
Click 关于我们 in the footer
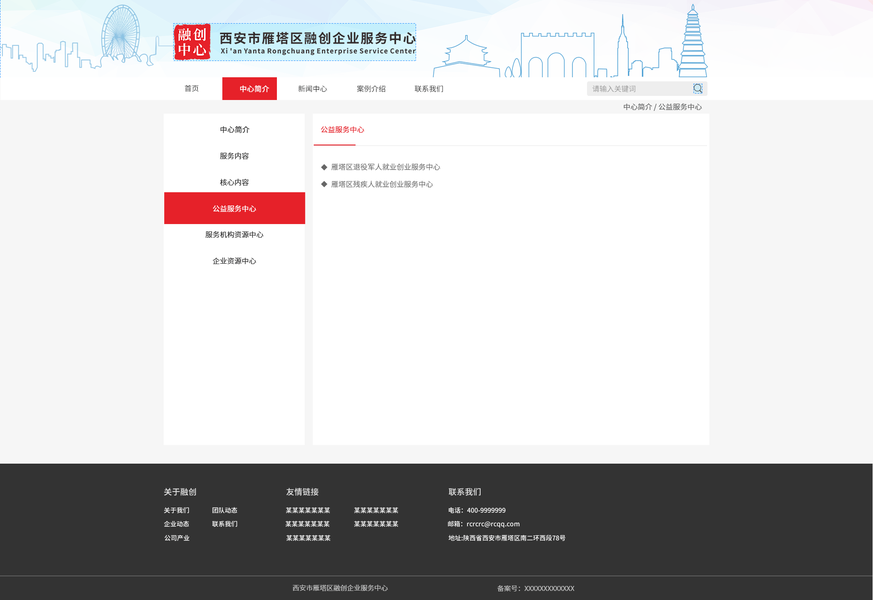[x=176, y=510]
